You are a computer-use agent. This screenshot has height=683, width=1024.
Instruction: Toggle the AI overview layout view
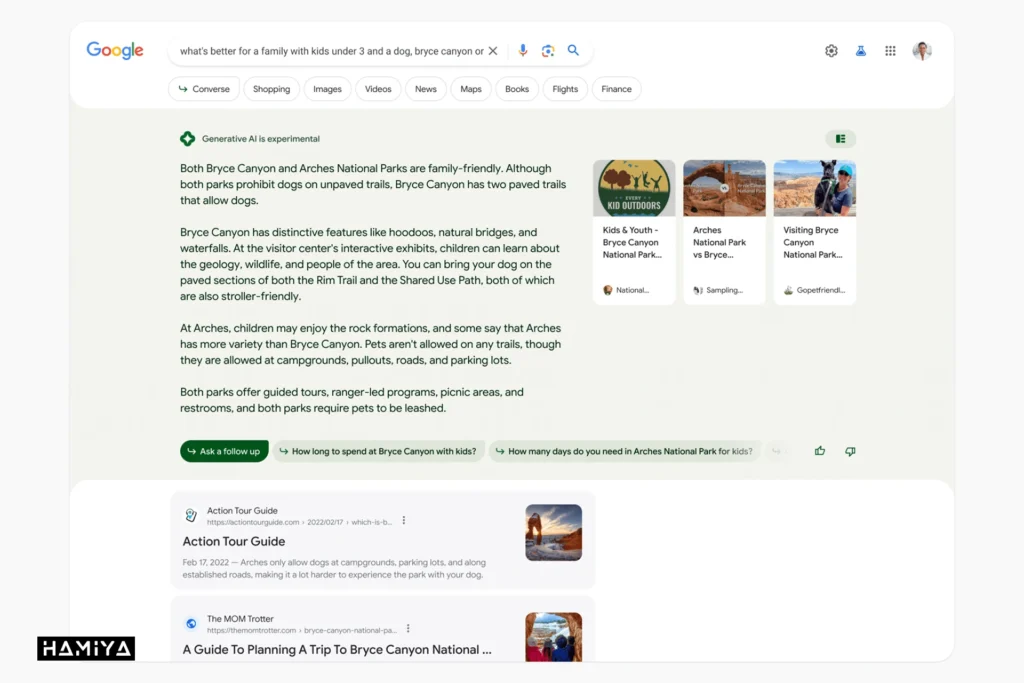[x=840, y=138]
